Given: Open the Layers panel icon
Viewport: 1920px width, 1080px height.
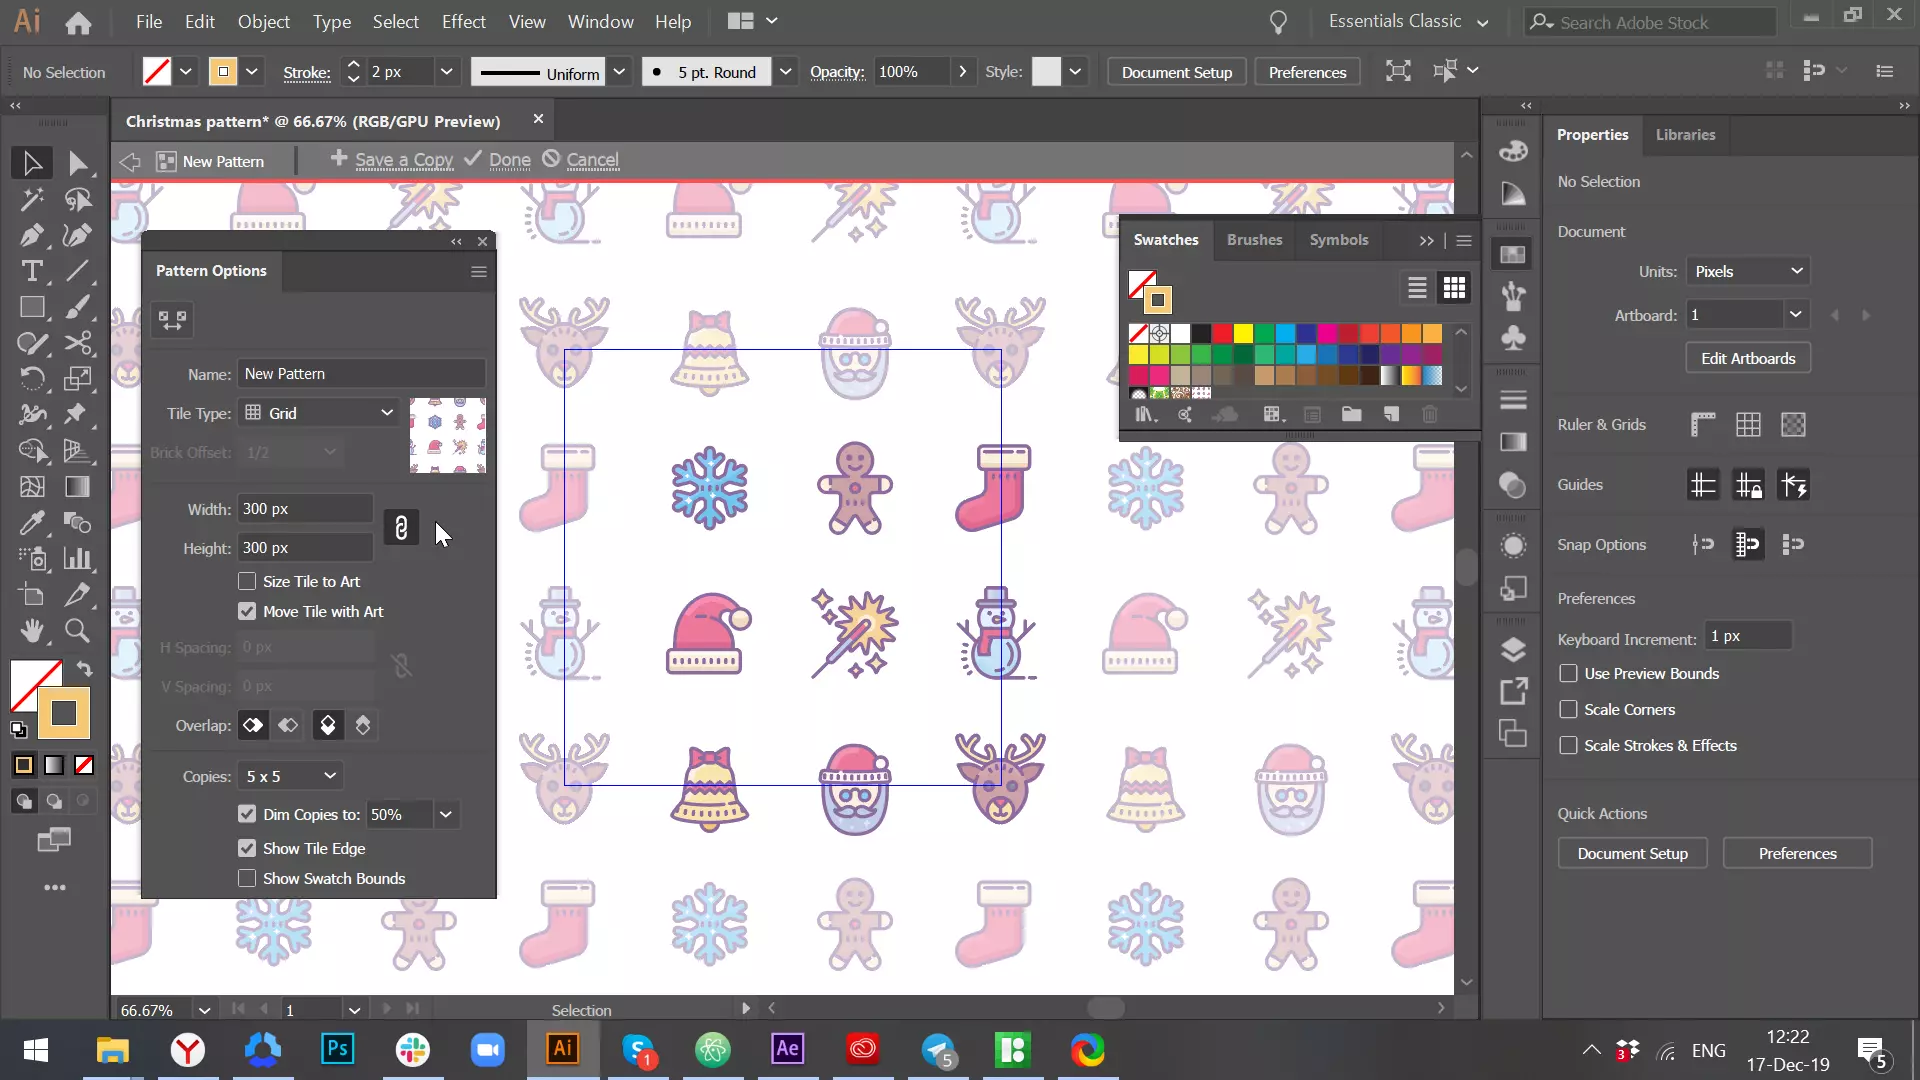Looking at the screenshot, I should pyautogui.click(x=1513, y=649).
